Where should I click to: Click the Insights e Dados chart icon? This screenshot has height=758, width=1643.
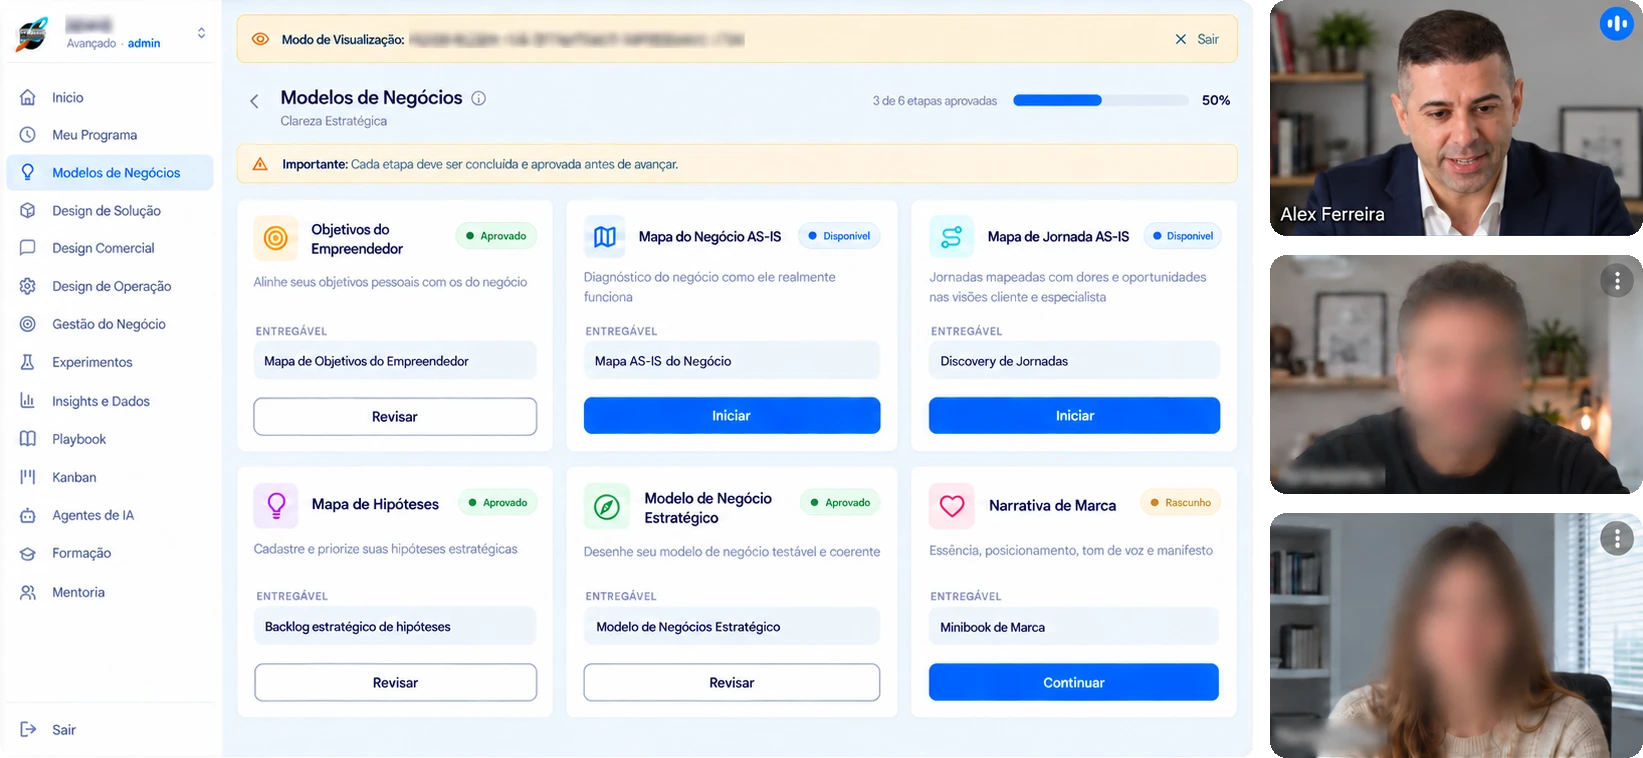[x=28, y=401]
